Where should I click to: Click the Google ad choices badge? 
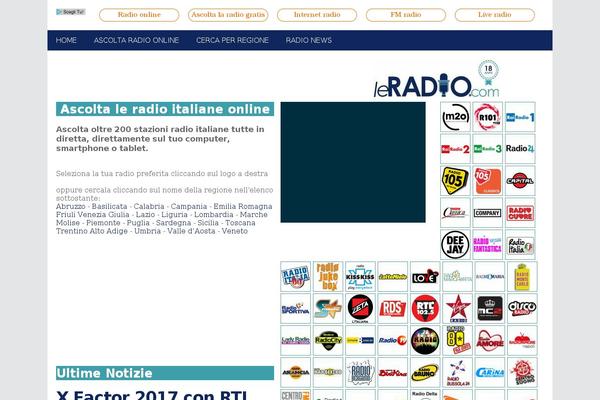pyautogui.click(x=70, y=12)
